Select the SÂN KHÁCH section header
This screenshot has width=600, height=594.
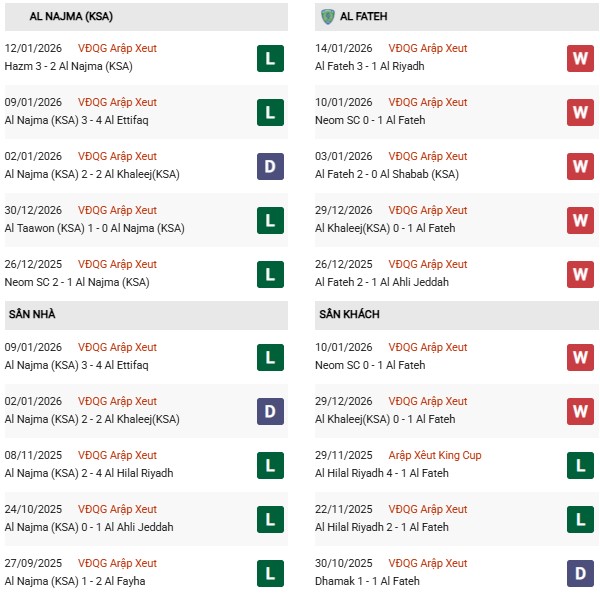click(x=351, y=314)
